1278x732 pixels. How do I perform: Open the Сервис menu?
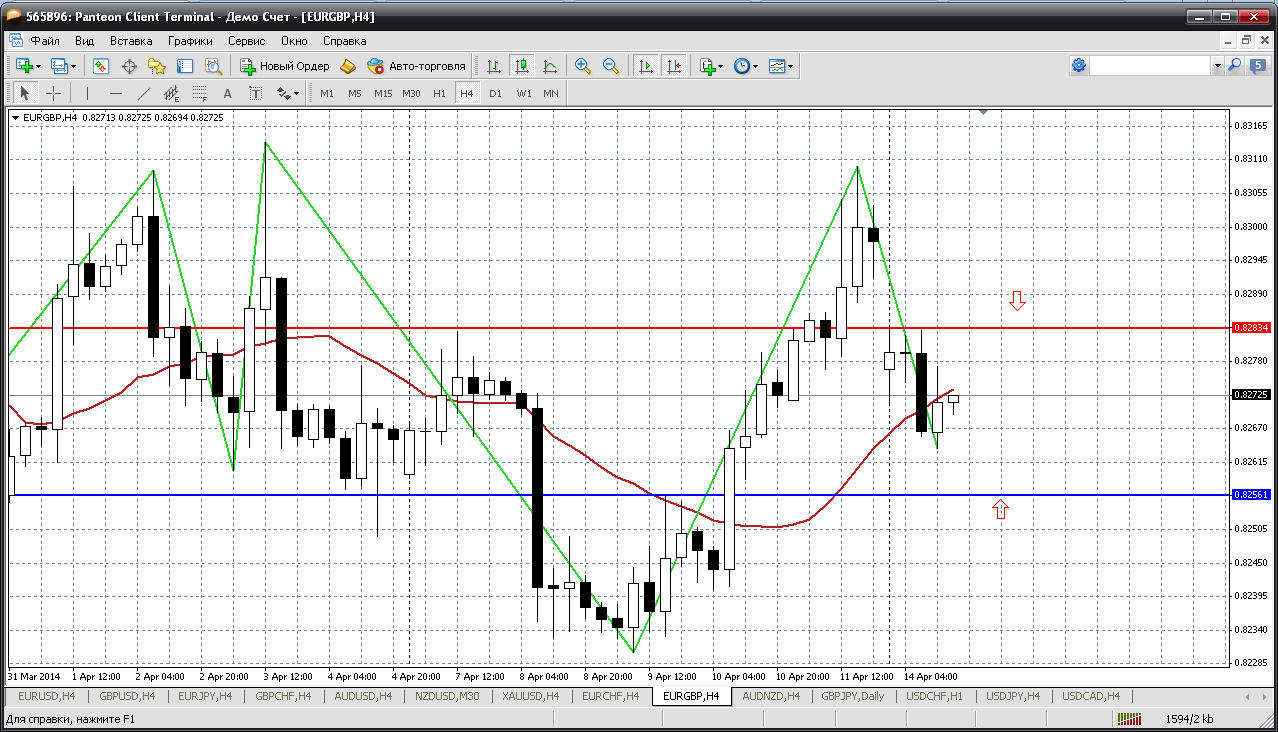click(x=246, y=41)
